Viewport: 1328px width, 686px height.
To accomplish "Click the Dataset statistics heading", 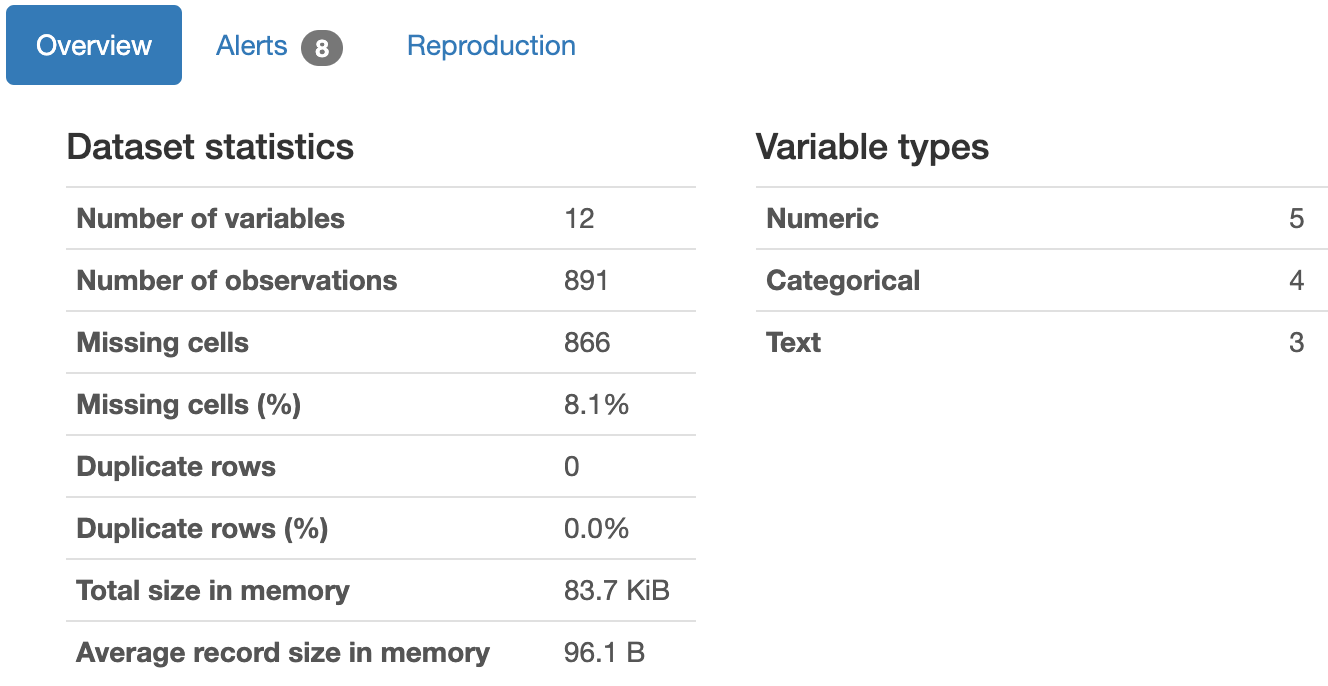I will [x=210, y=147].
